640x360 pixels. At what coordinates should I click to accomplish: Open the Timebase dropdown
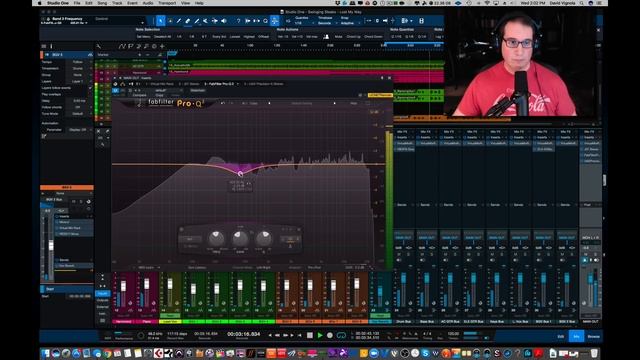click(x=327, y=23)
